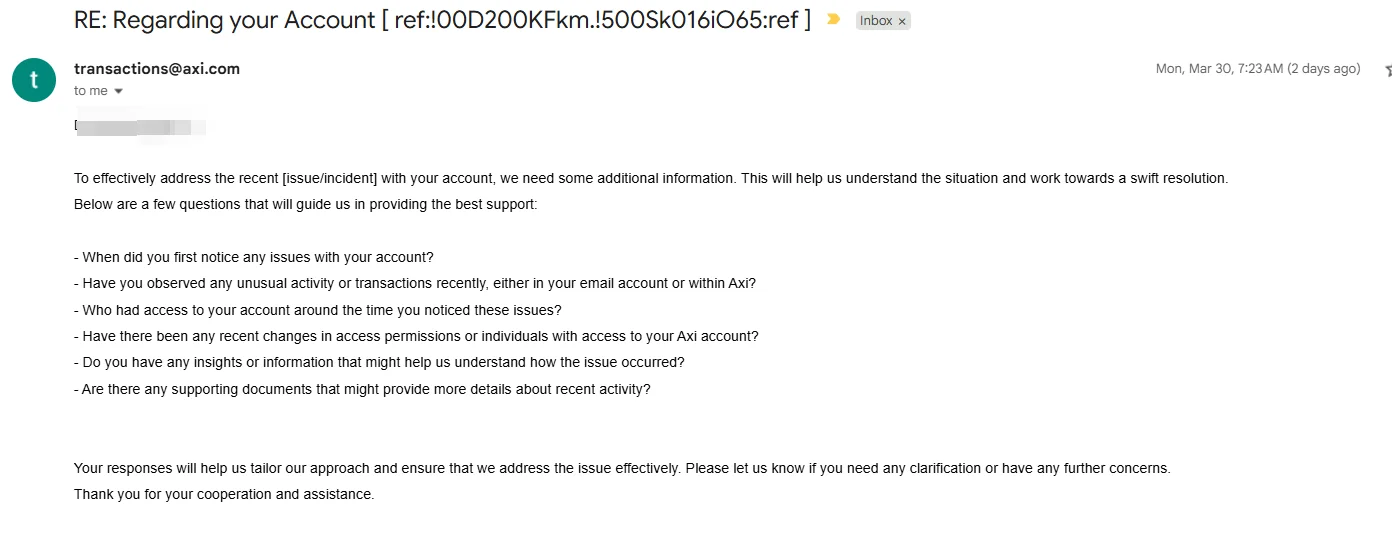Click the question about first noticing issues
Viewport: 1392px width, 536px height.
point(254,257)
